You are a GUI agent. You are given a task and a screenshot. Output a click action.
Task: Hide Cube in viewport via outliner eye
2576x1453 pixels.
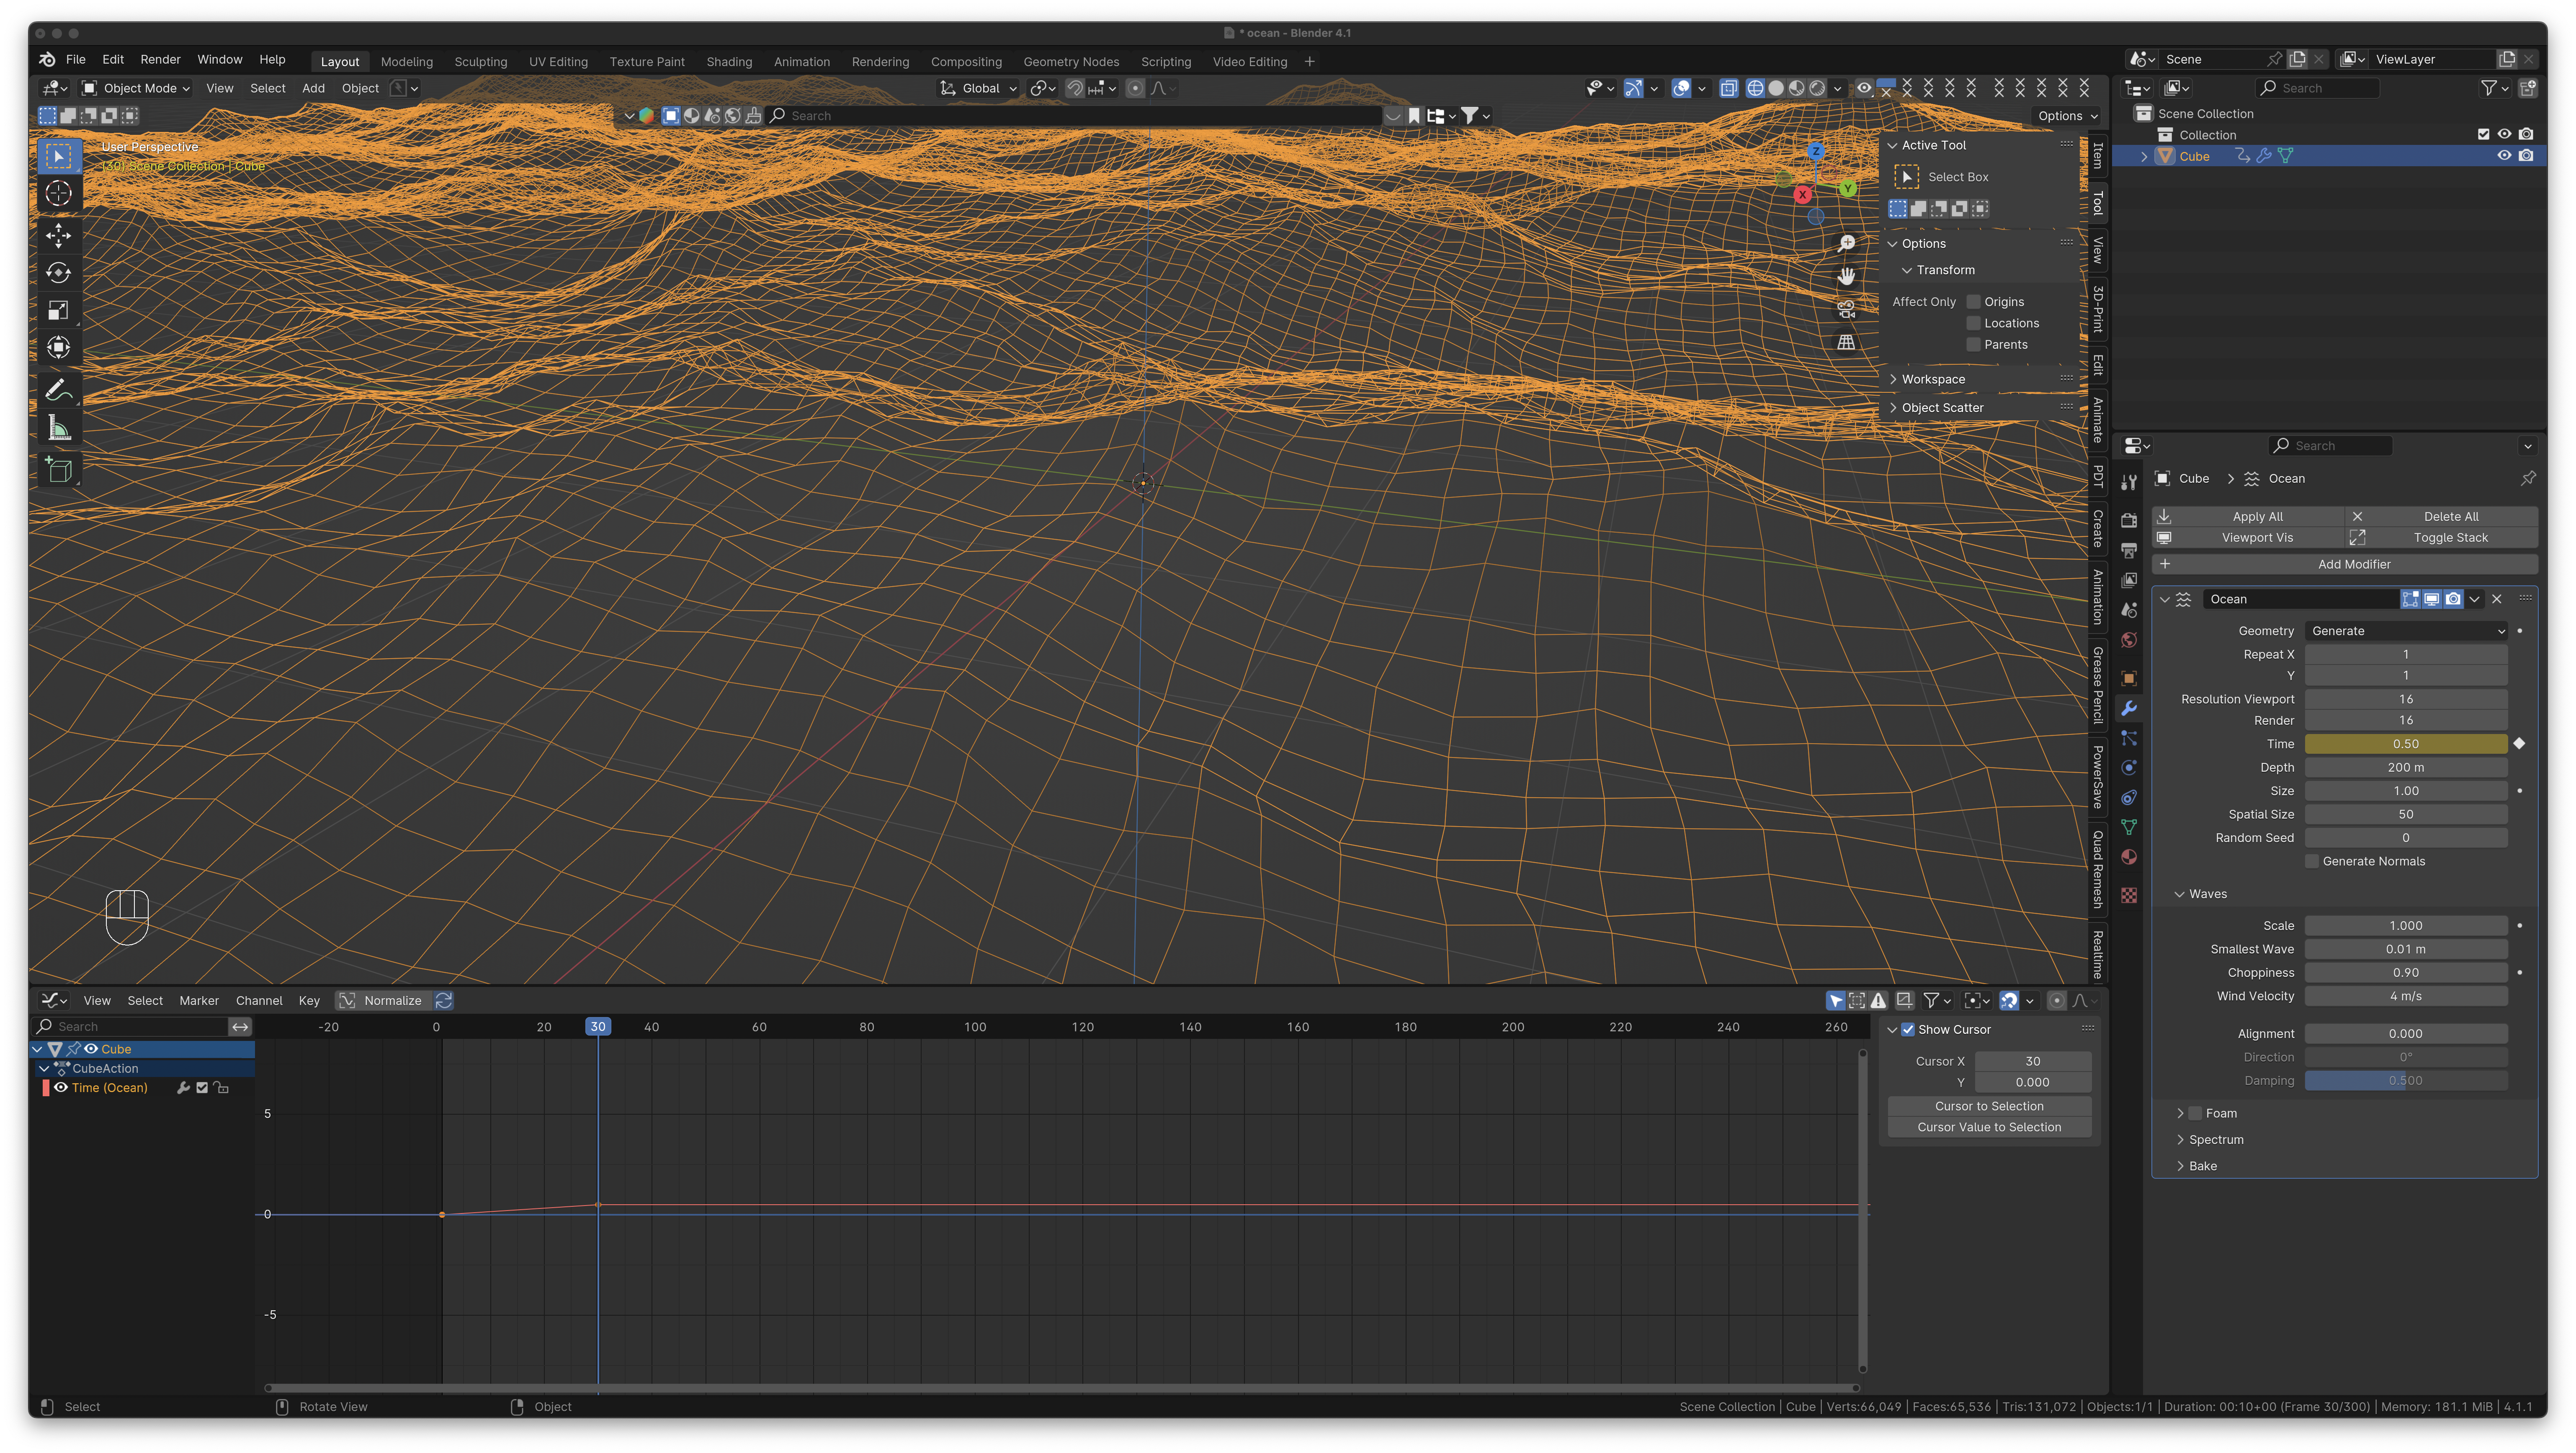(2504, 156)
